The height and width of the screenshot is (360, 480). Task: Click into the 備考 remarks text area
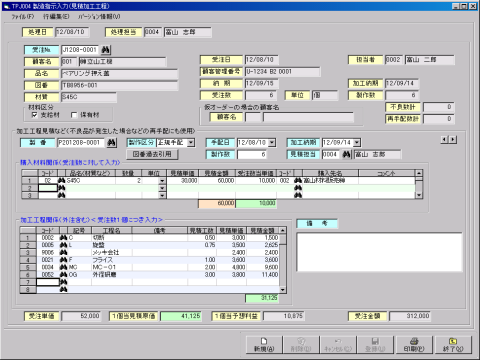(x=379, y=252)
